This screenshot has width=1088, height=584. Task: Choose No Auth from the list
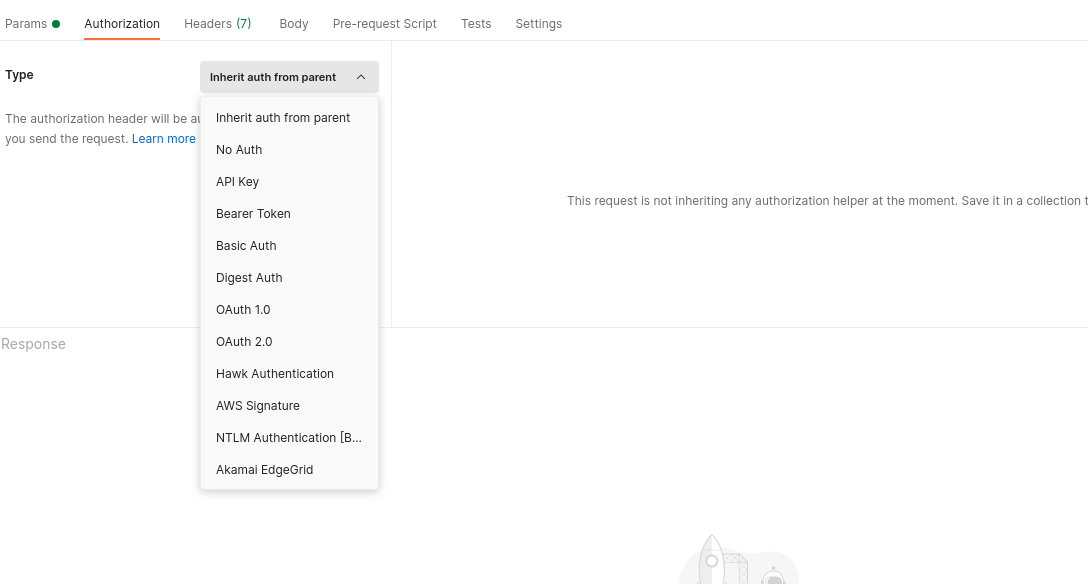pyautogui.click(x=239, y=150)
